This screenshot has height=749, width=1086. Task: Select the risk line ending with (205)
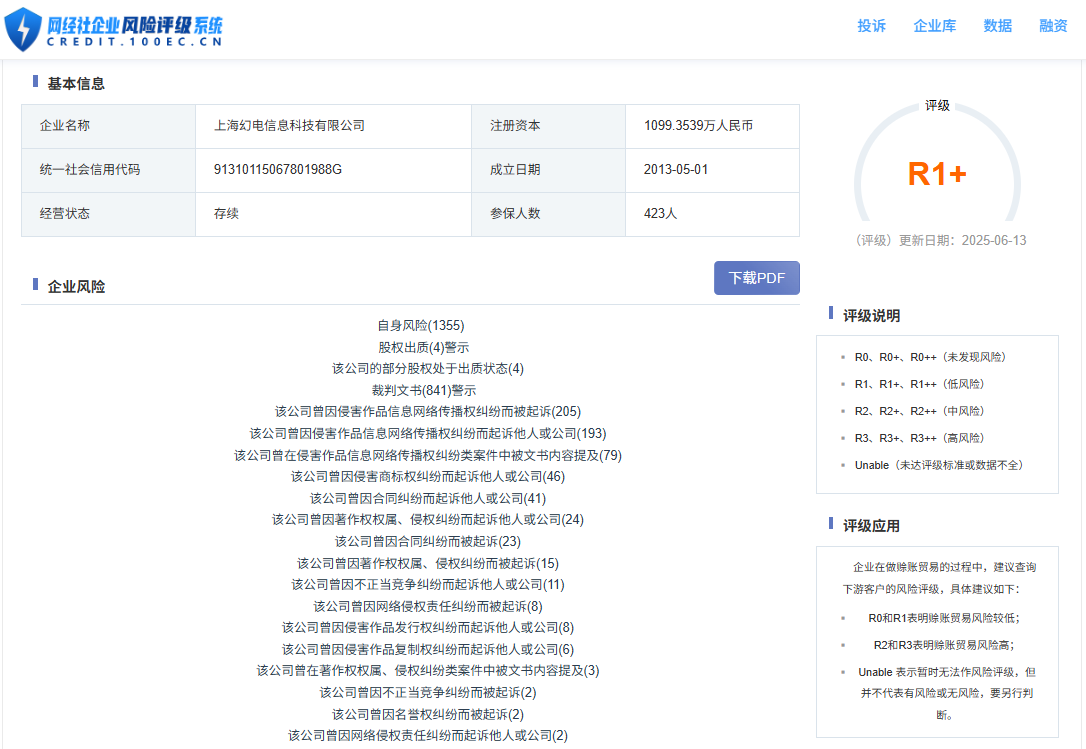(427, 411)
